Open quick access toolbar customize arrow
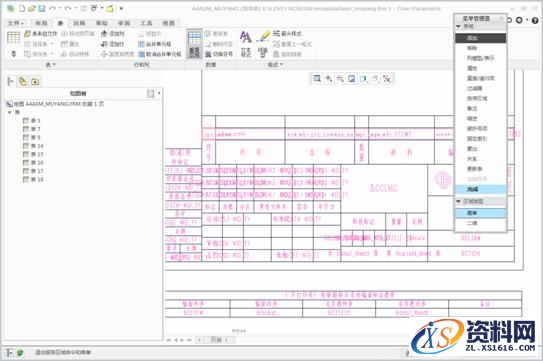This screenshot has width=543, height=361. point(121,8)
